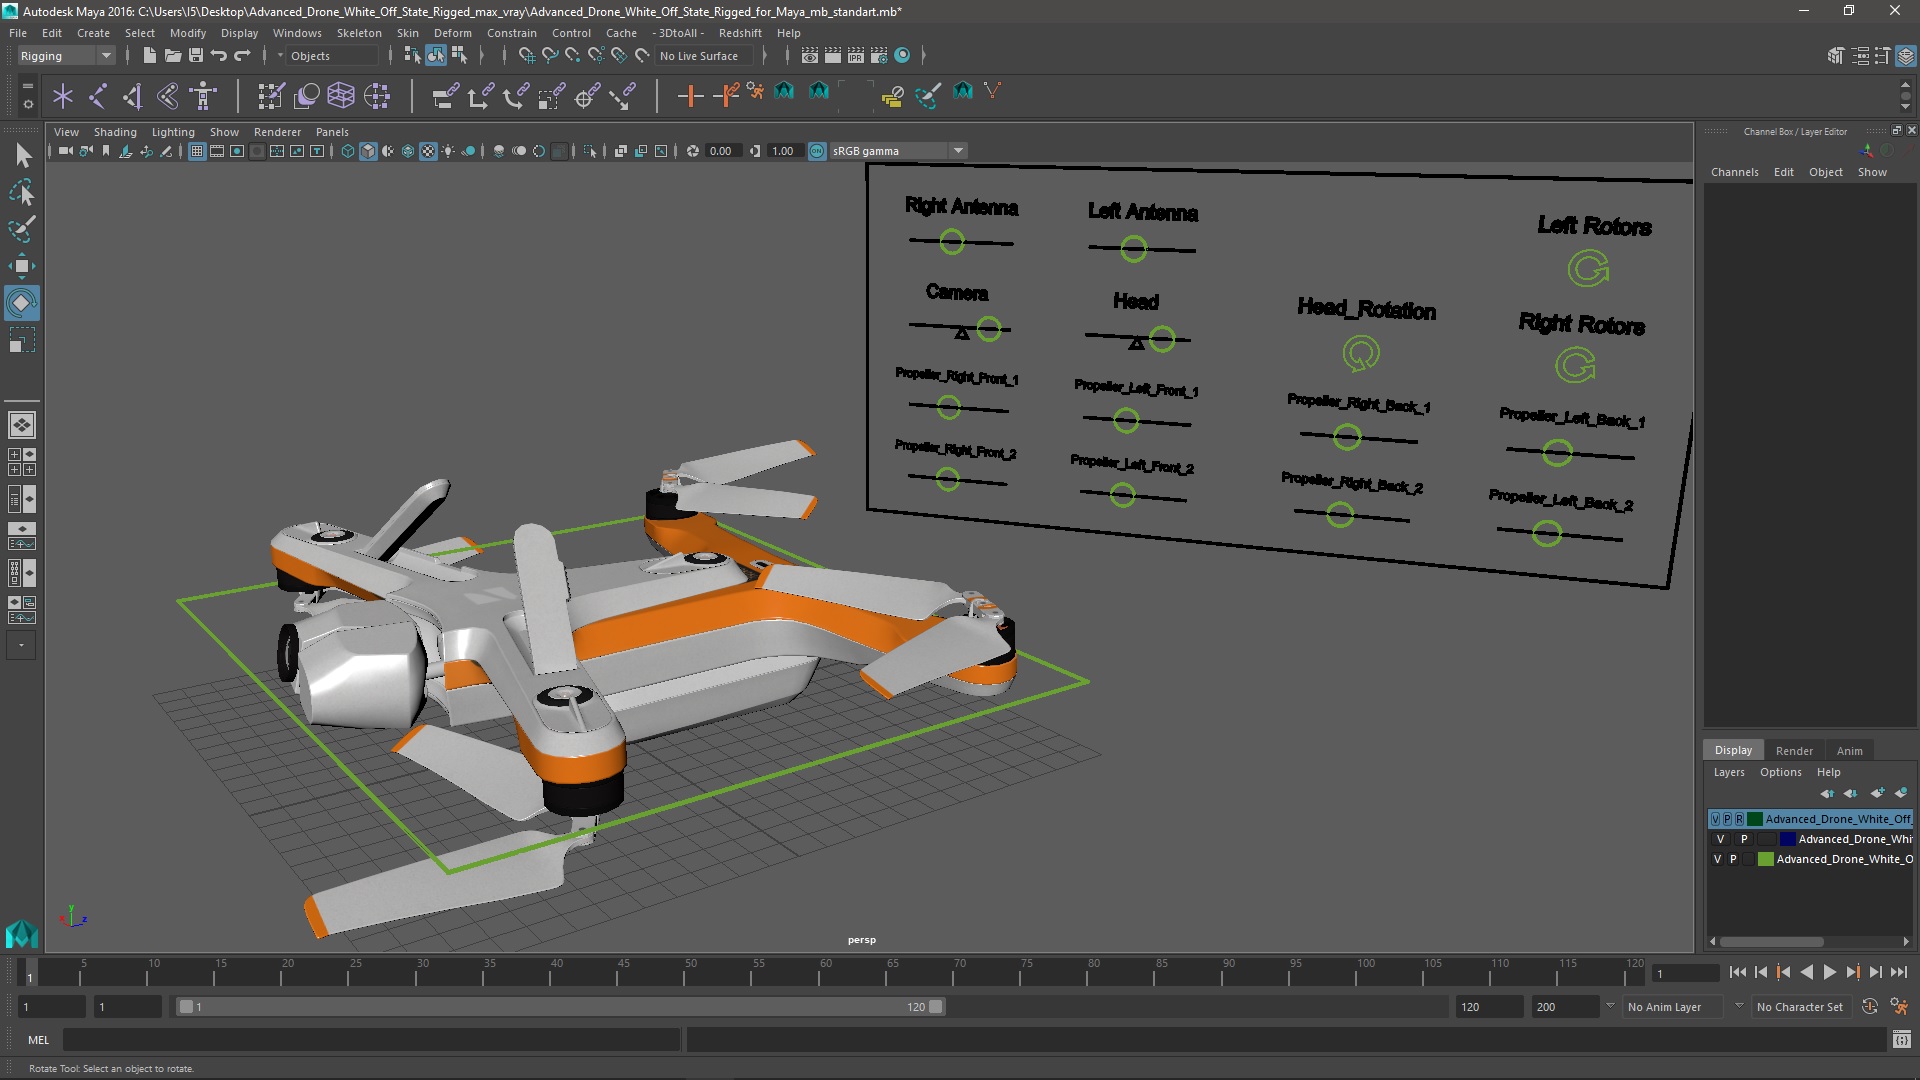
Task: Expand the sRGB gamma dropdown
Action: click(958, 151)
